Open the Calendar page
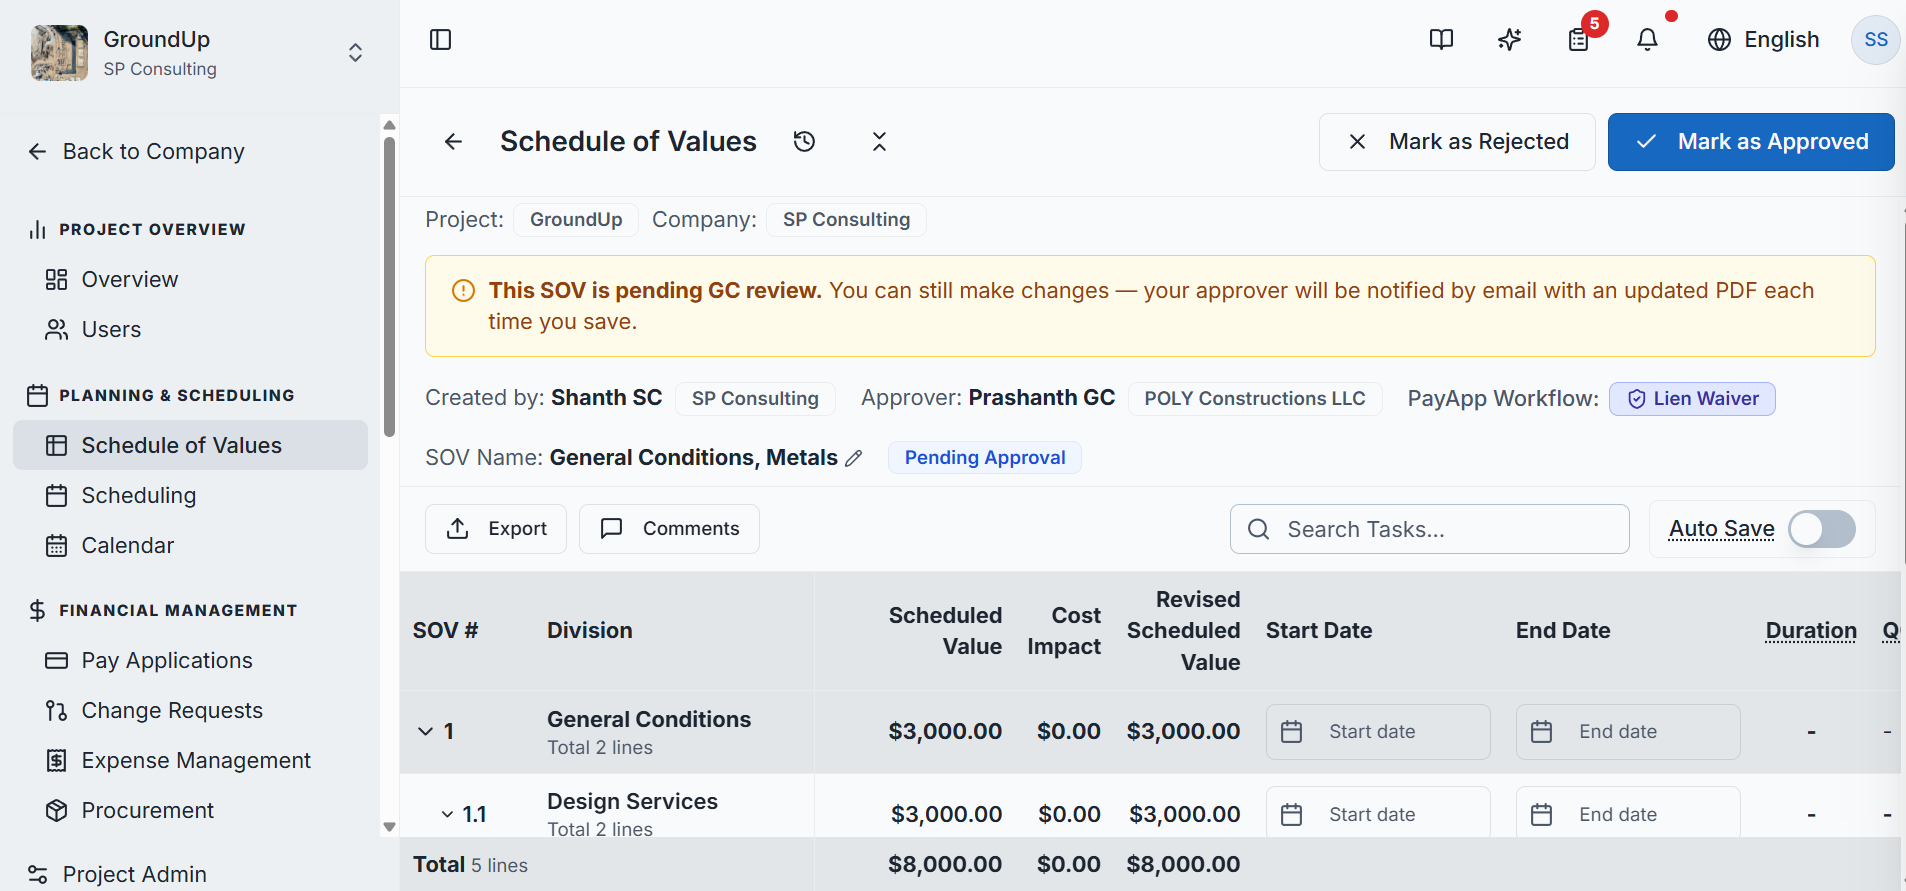This screenshot has height=891, width=1906. point(190,545)
